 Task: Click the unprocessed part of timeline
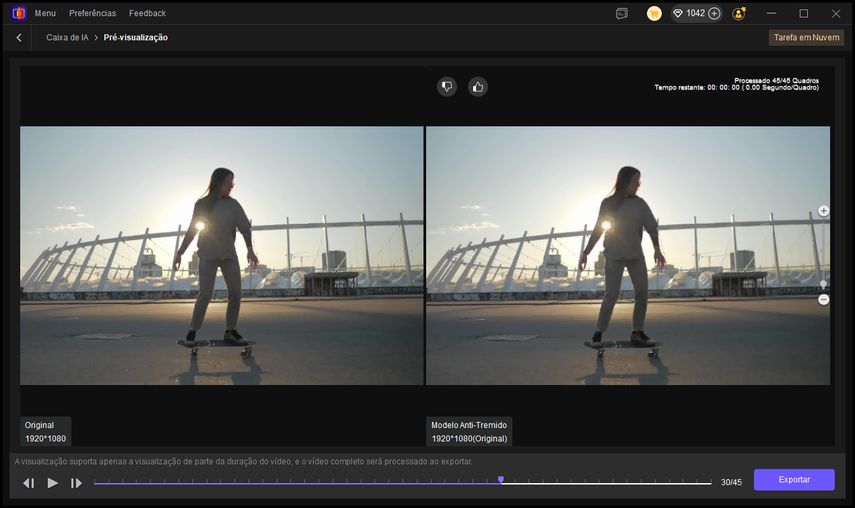click(607, 483)
